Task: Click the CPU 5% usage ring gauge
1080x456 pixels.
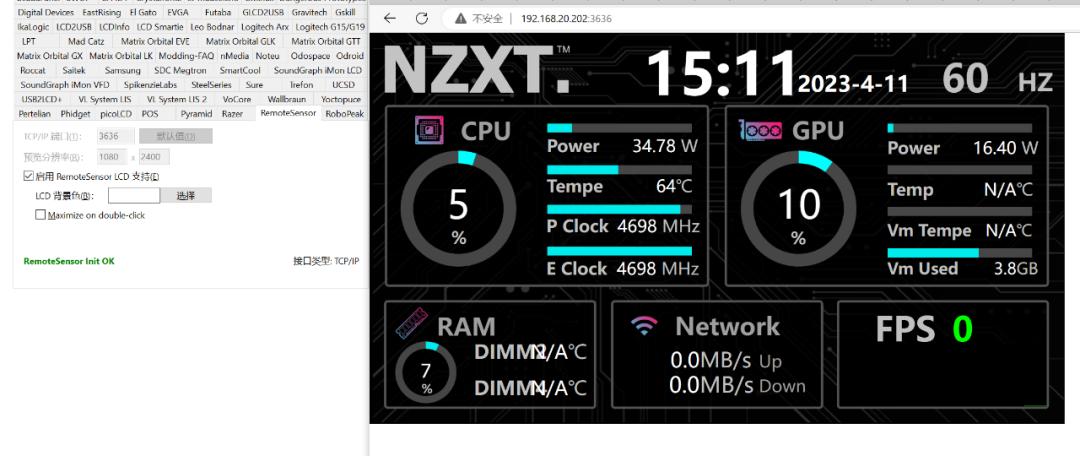Action: [x=458, y=209]
